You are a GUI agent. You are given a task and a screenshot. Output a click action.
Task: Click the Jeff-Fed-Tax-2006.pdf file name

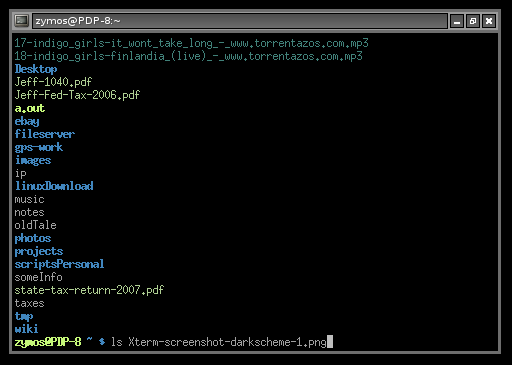click(x=77, y=95)
